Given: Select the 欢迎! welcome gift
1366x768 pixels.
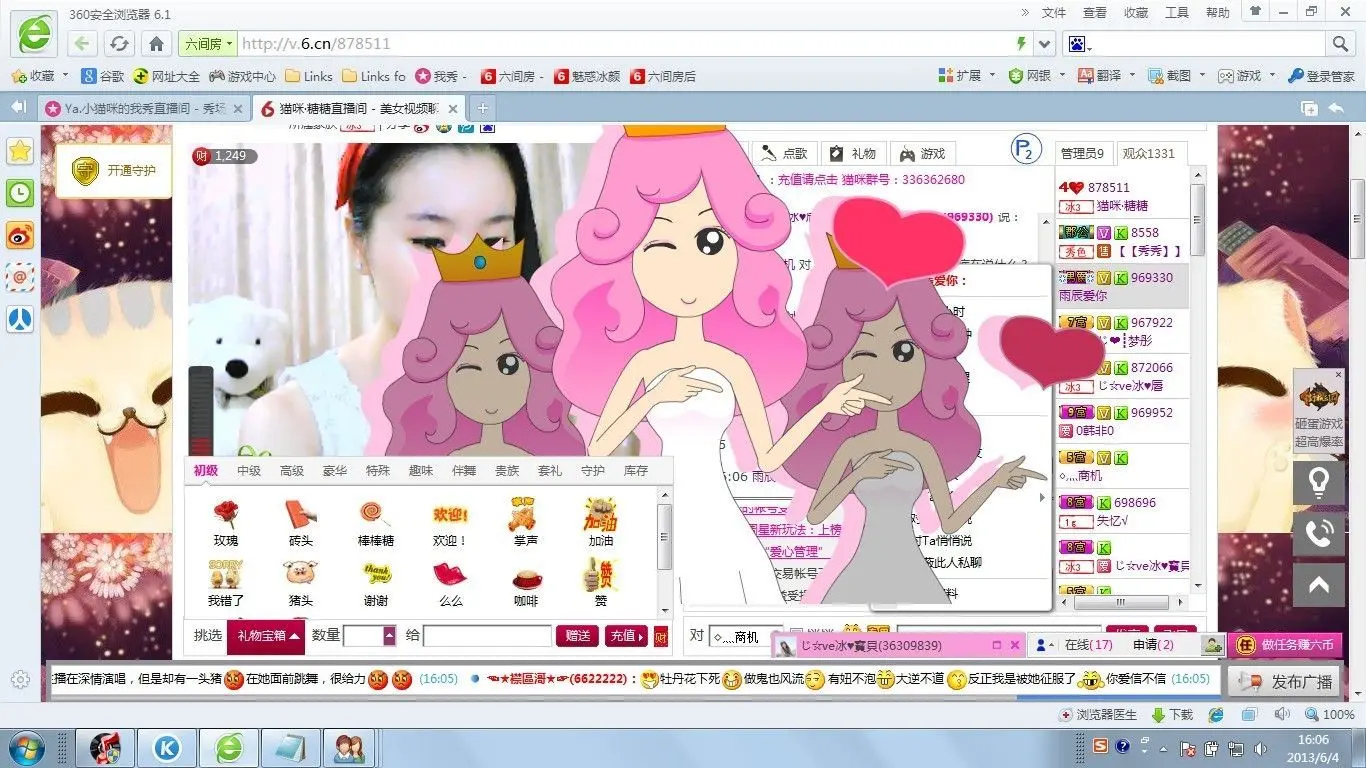Looking at the screenshot, I should [450, 523].
